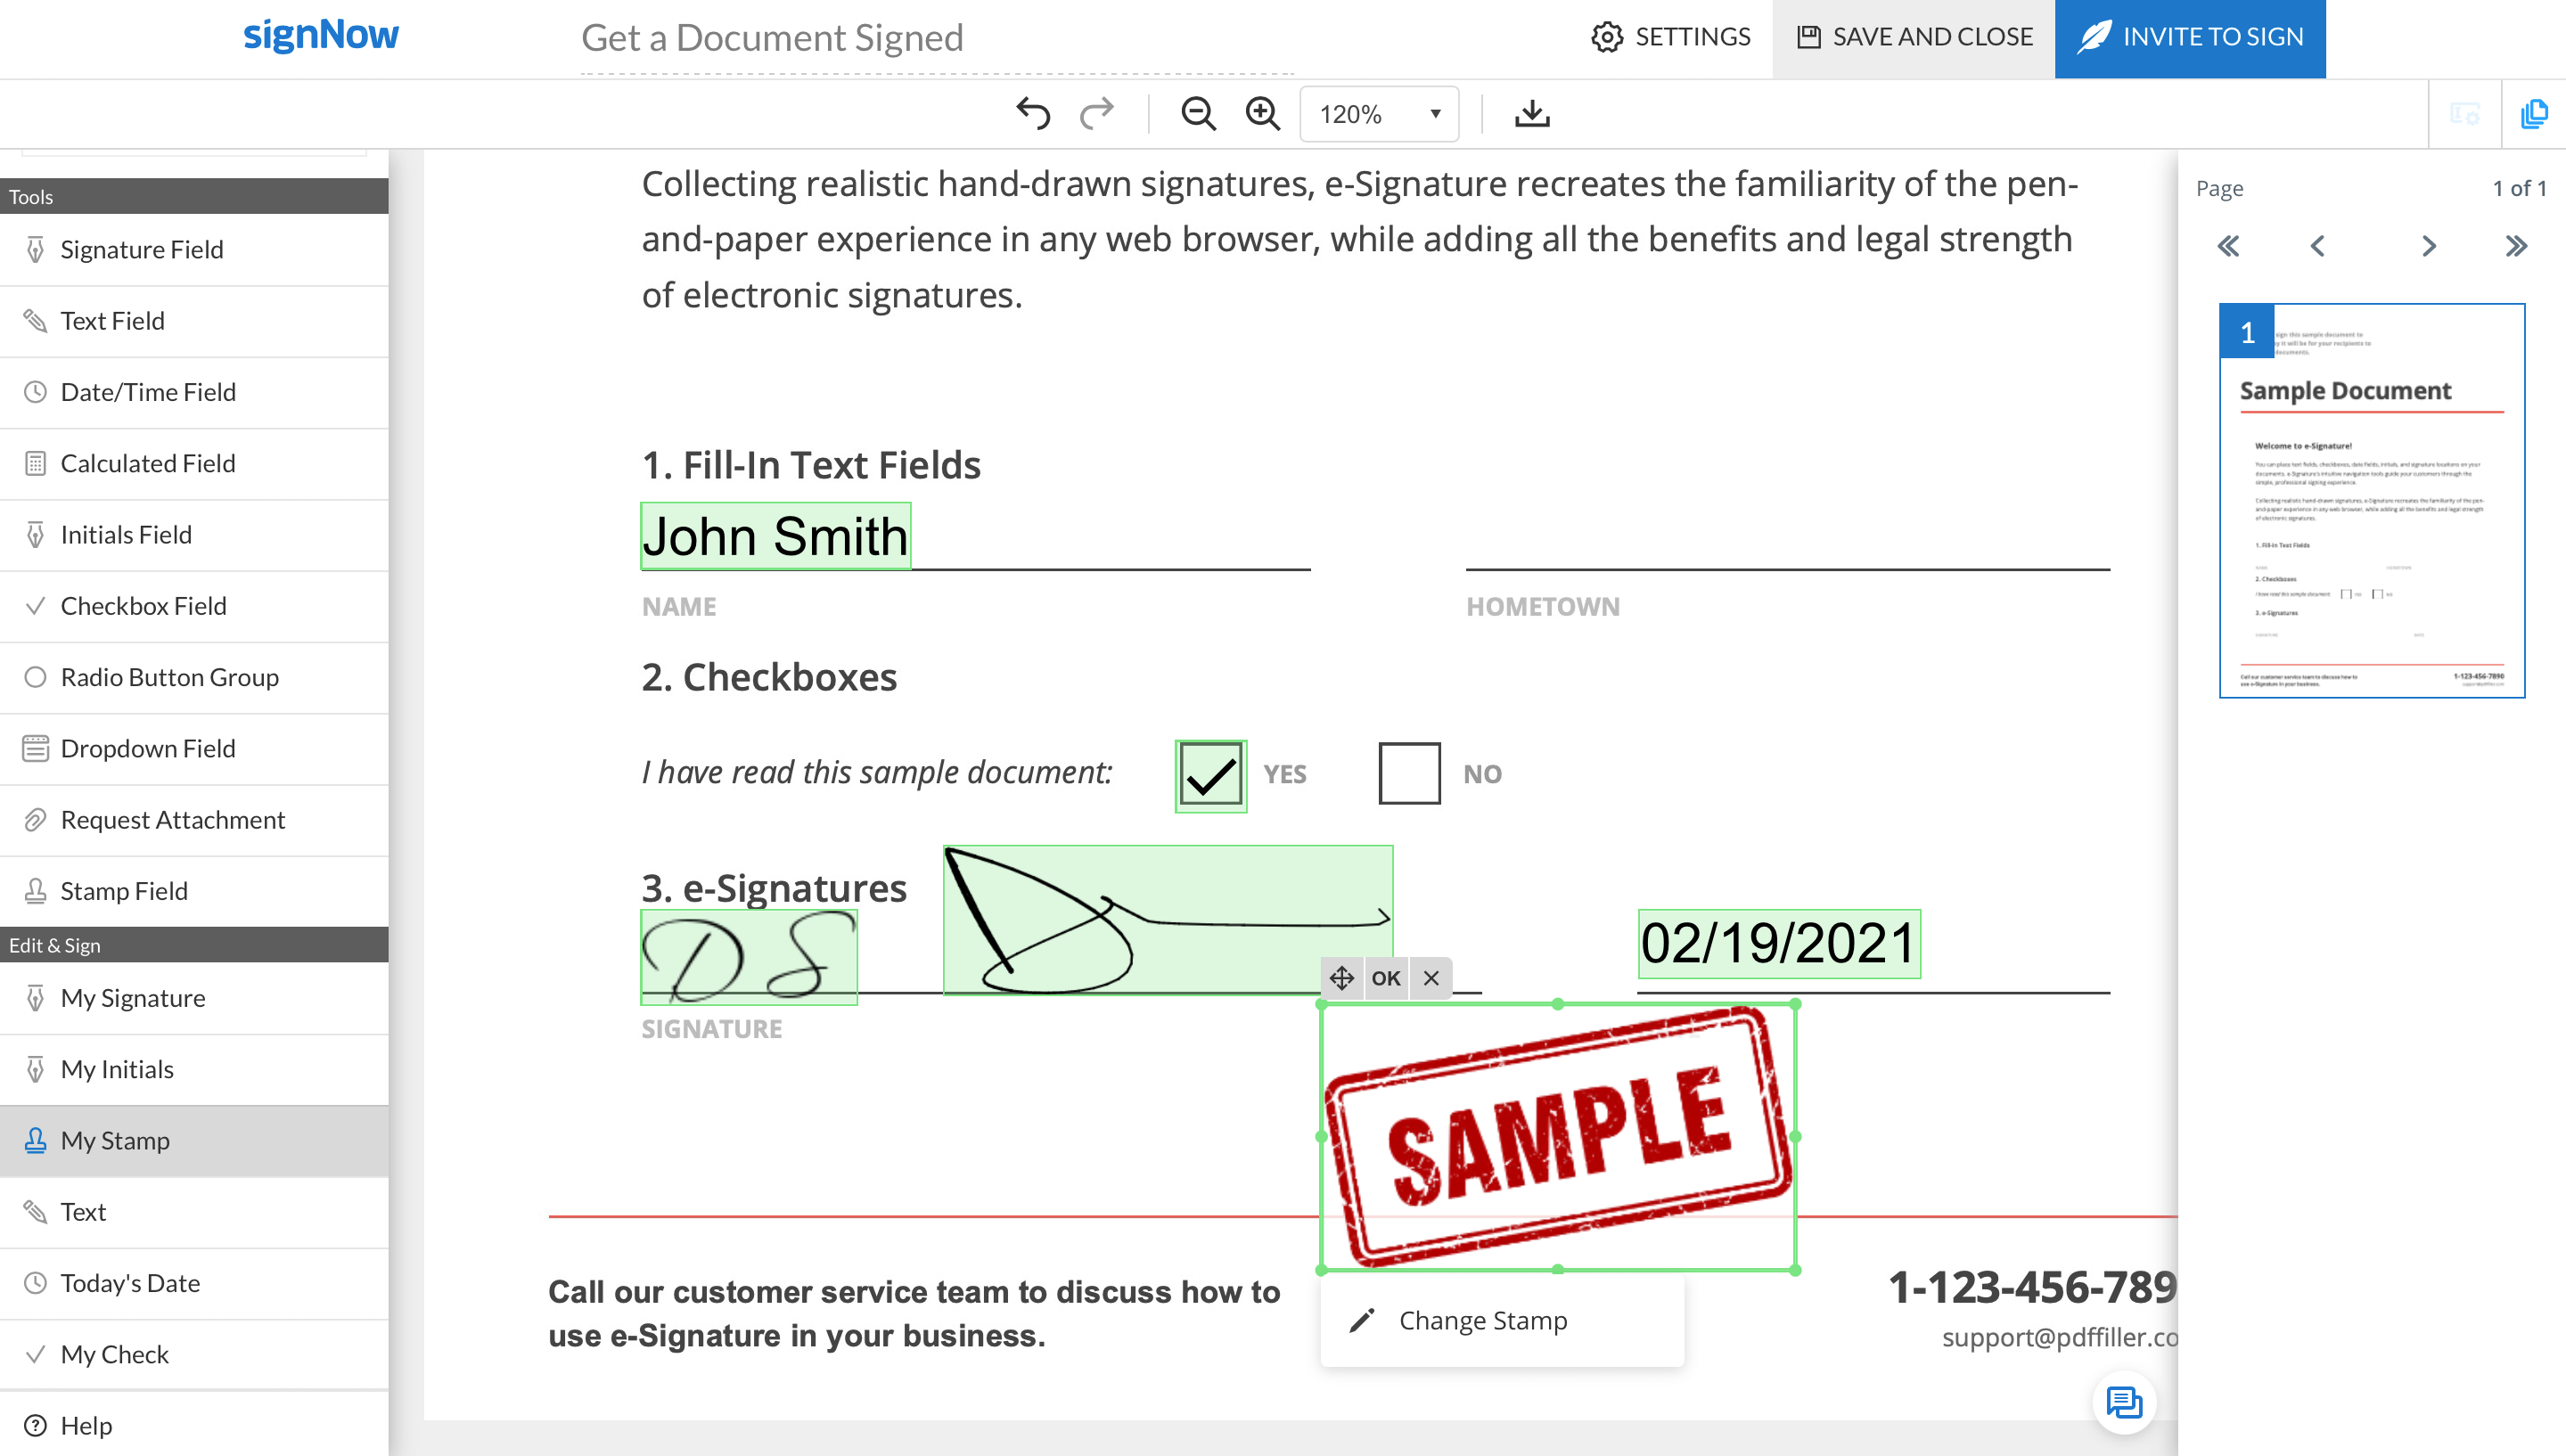Click the download icon
Viewport: 2566px width, 1456px height.
click(x=1533, y=111)
